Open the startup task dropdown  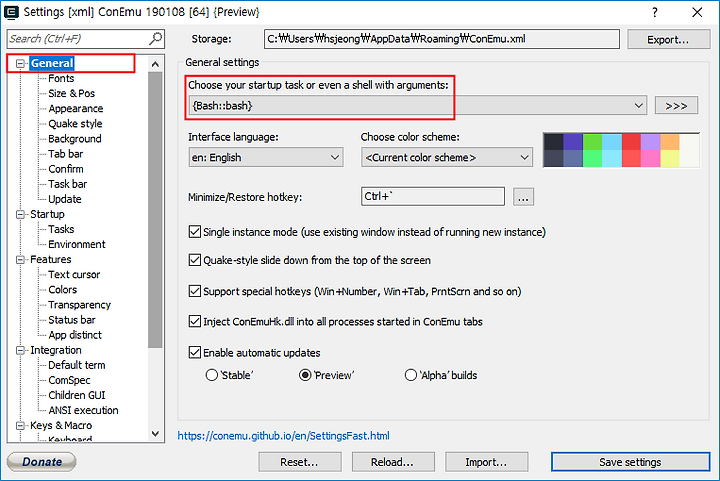click(x=417, y=106)
